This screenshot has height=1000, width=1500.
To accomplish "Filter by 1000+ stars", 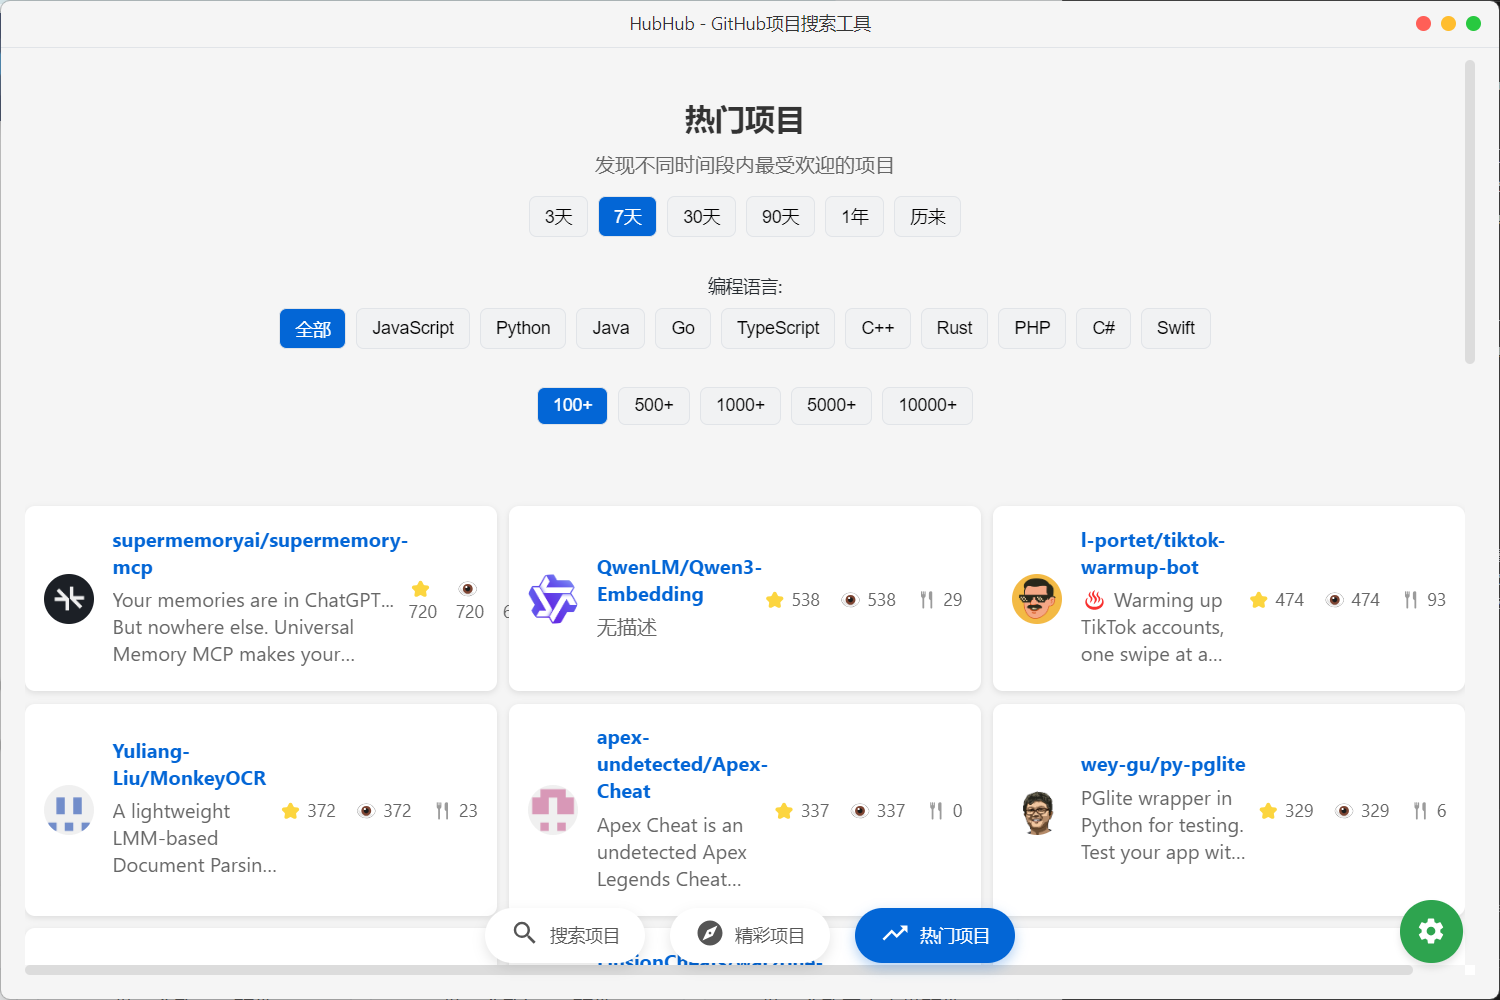I will click(x=740, y=405).
